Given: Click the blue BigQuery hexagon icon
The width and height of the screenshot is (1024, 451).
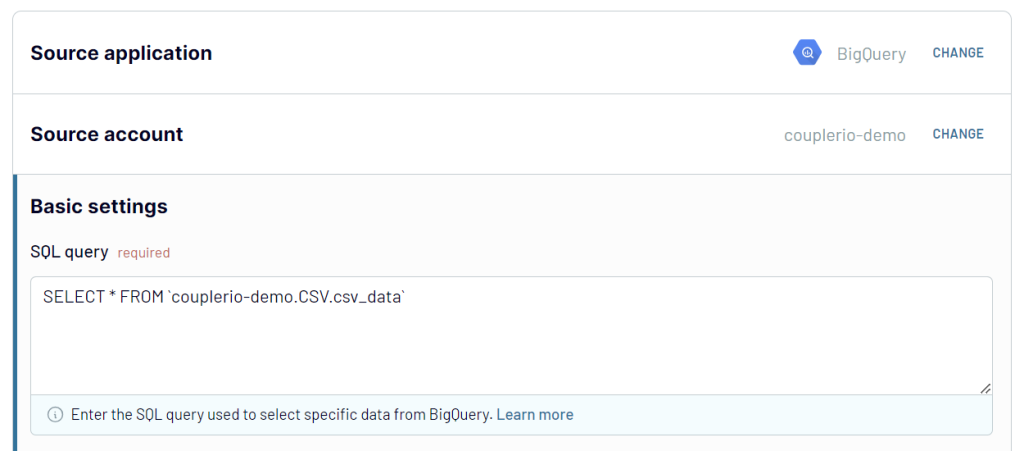Looking at the screenshot, I should [x=807, y=53].
